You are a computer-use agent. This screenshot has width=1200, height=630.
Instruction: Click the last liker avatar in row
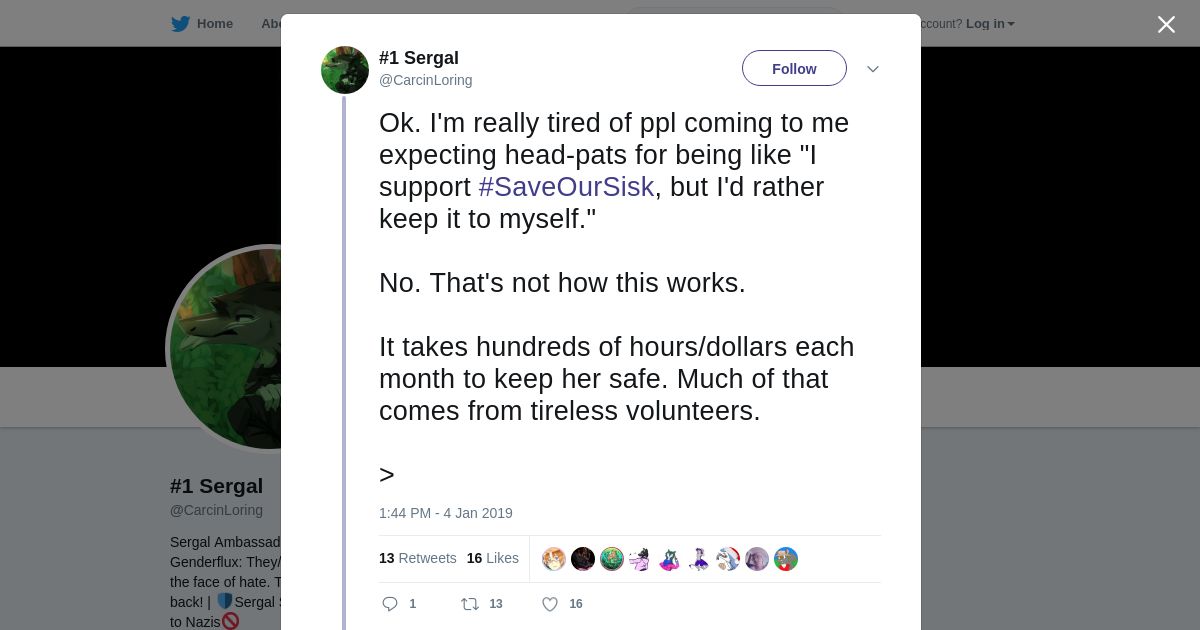[x=786, y=559]
